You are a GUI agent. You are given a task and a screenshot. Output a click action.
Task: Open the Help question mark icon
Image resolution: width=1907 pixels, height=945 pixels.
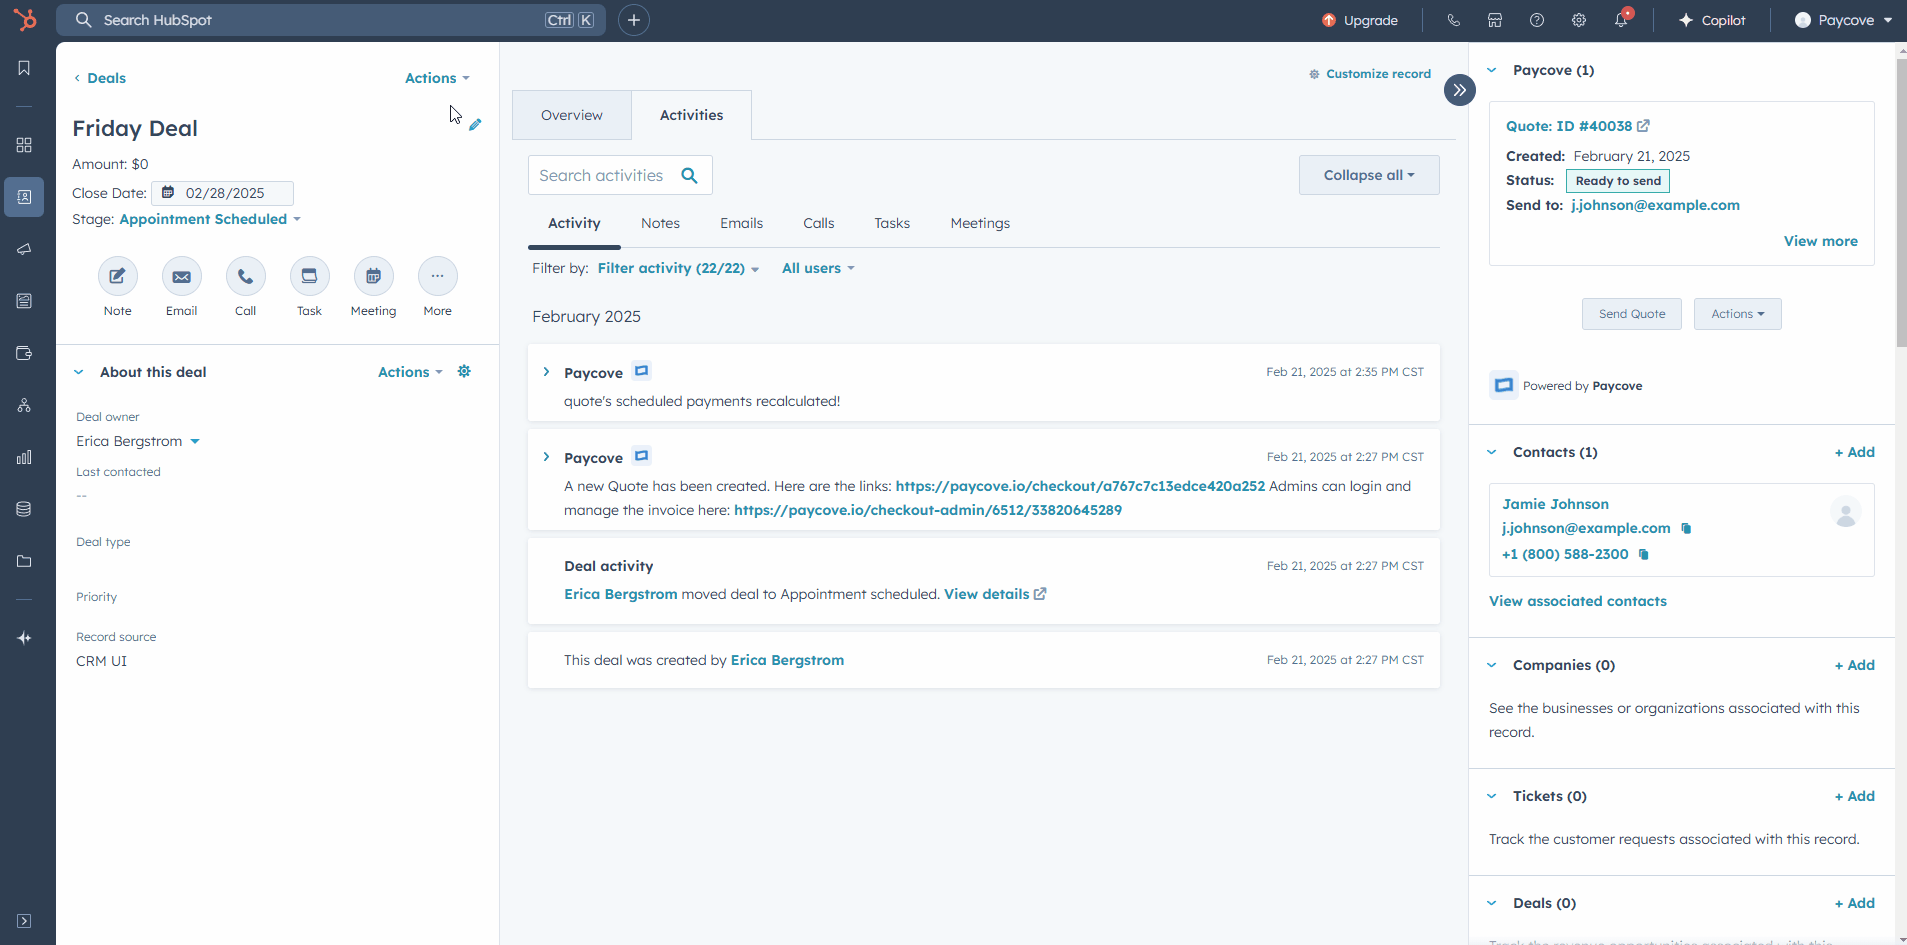pyautogui.click(x=1537, y=20)
